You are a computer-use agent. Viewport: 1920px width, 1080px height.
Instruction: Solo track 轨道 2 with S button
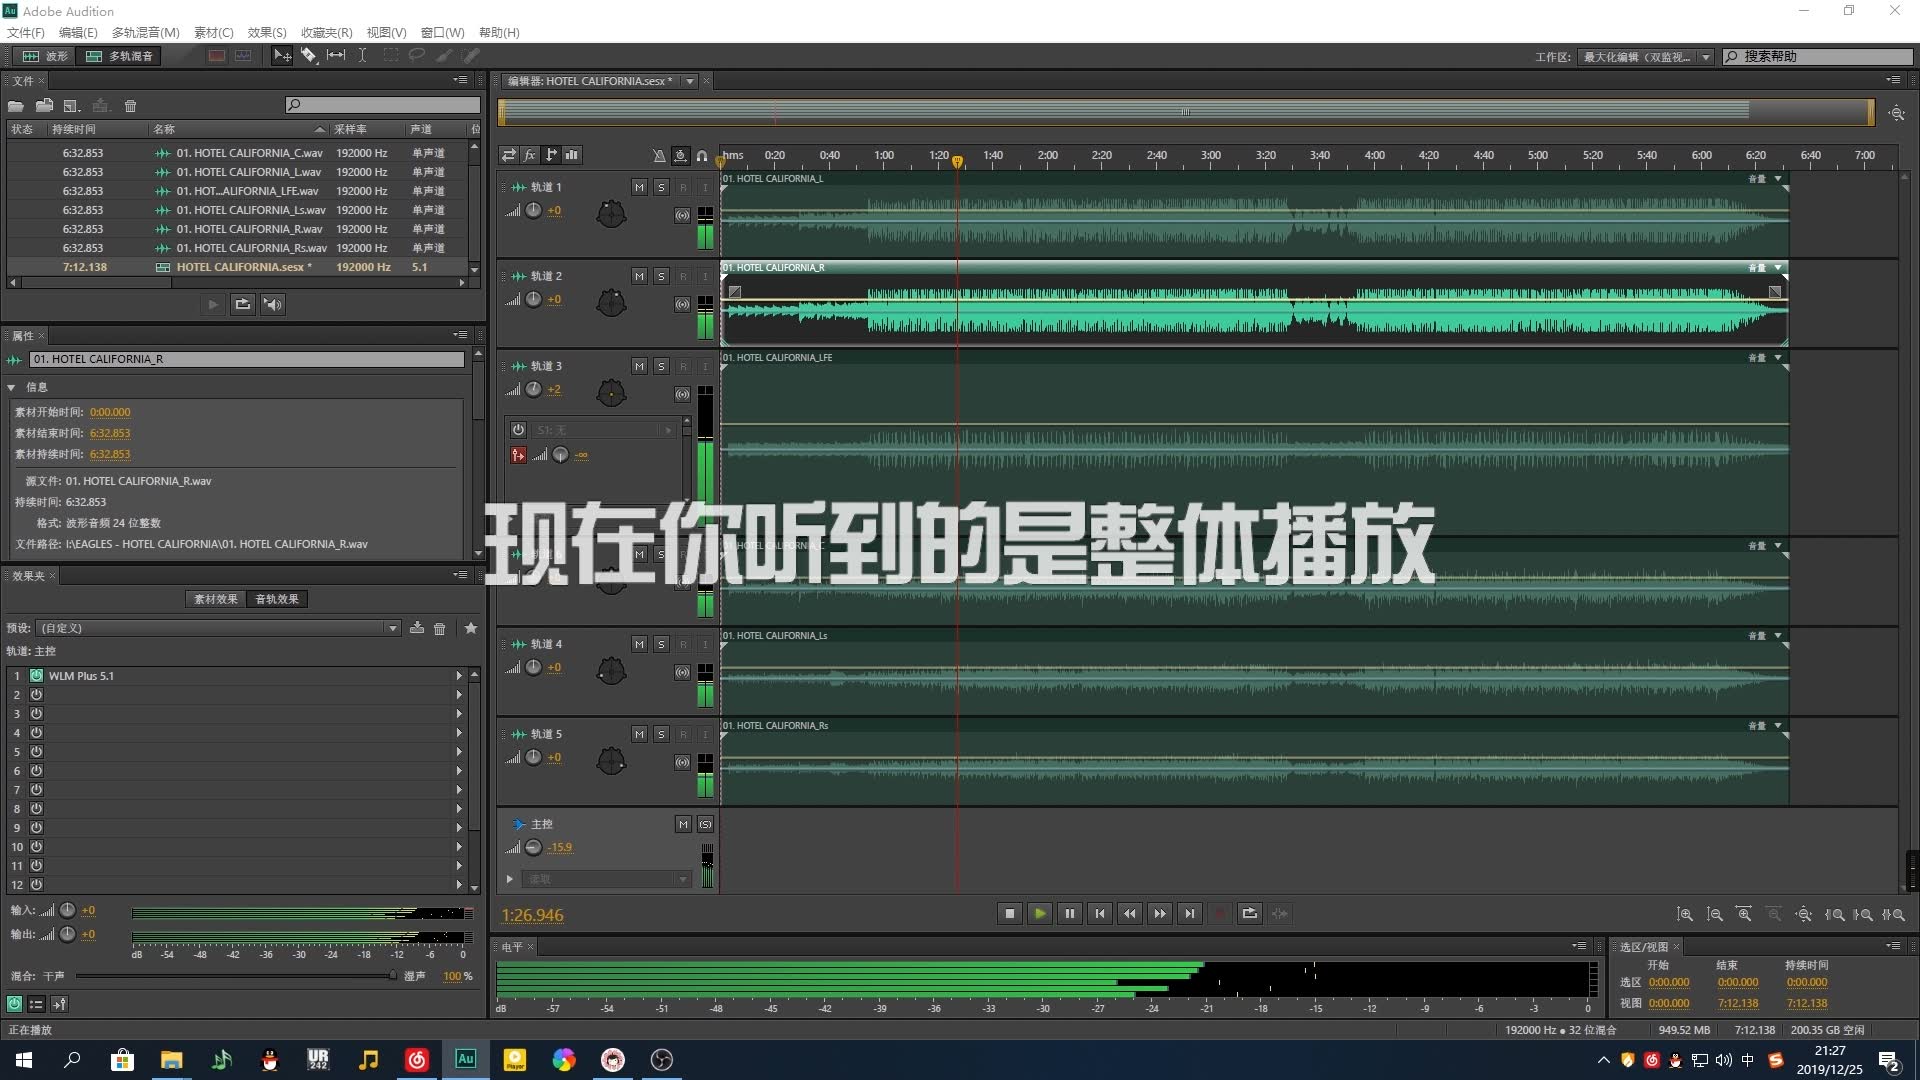click(661, 276)
